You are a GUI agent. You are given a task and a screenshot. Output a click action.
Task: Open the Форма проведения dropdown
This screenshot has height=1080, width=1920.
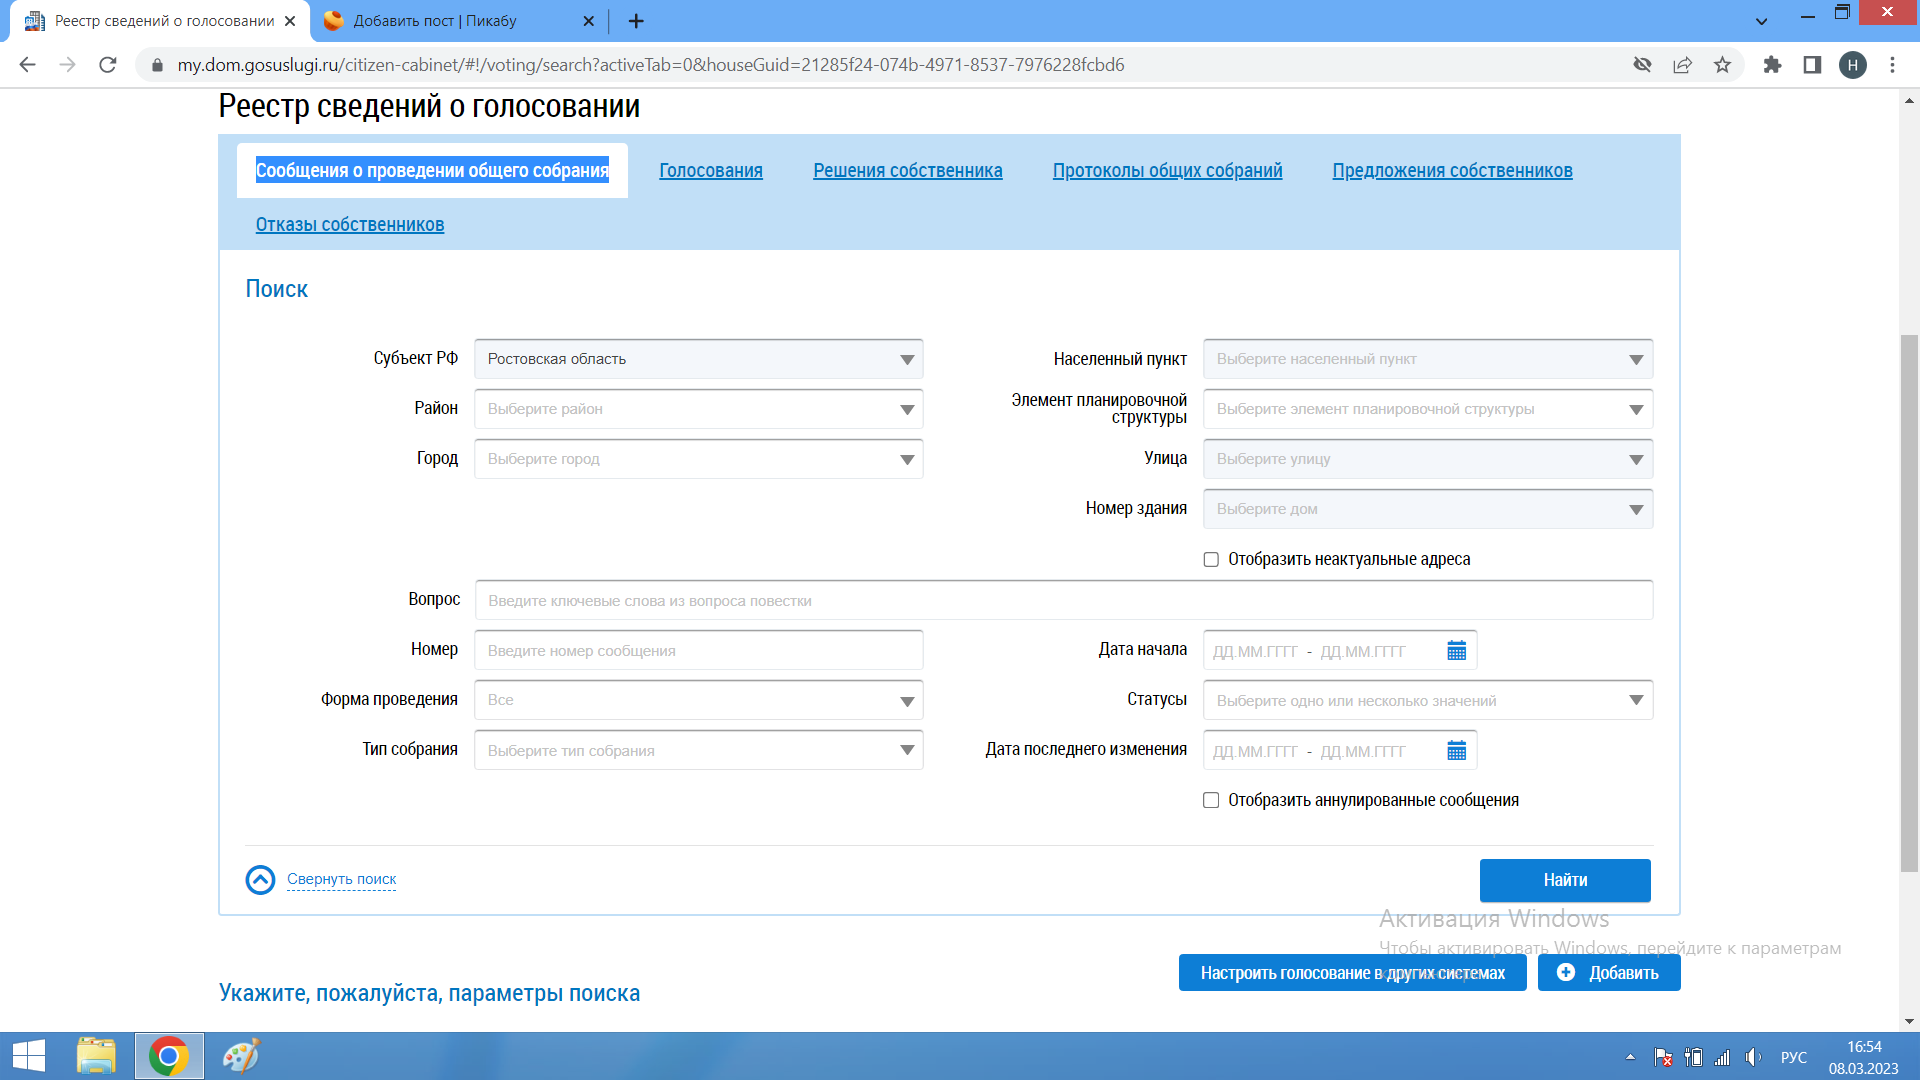[698, 700]
